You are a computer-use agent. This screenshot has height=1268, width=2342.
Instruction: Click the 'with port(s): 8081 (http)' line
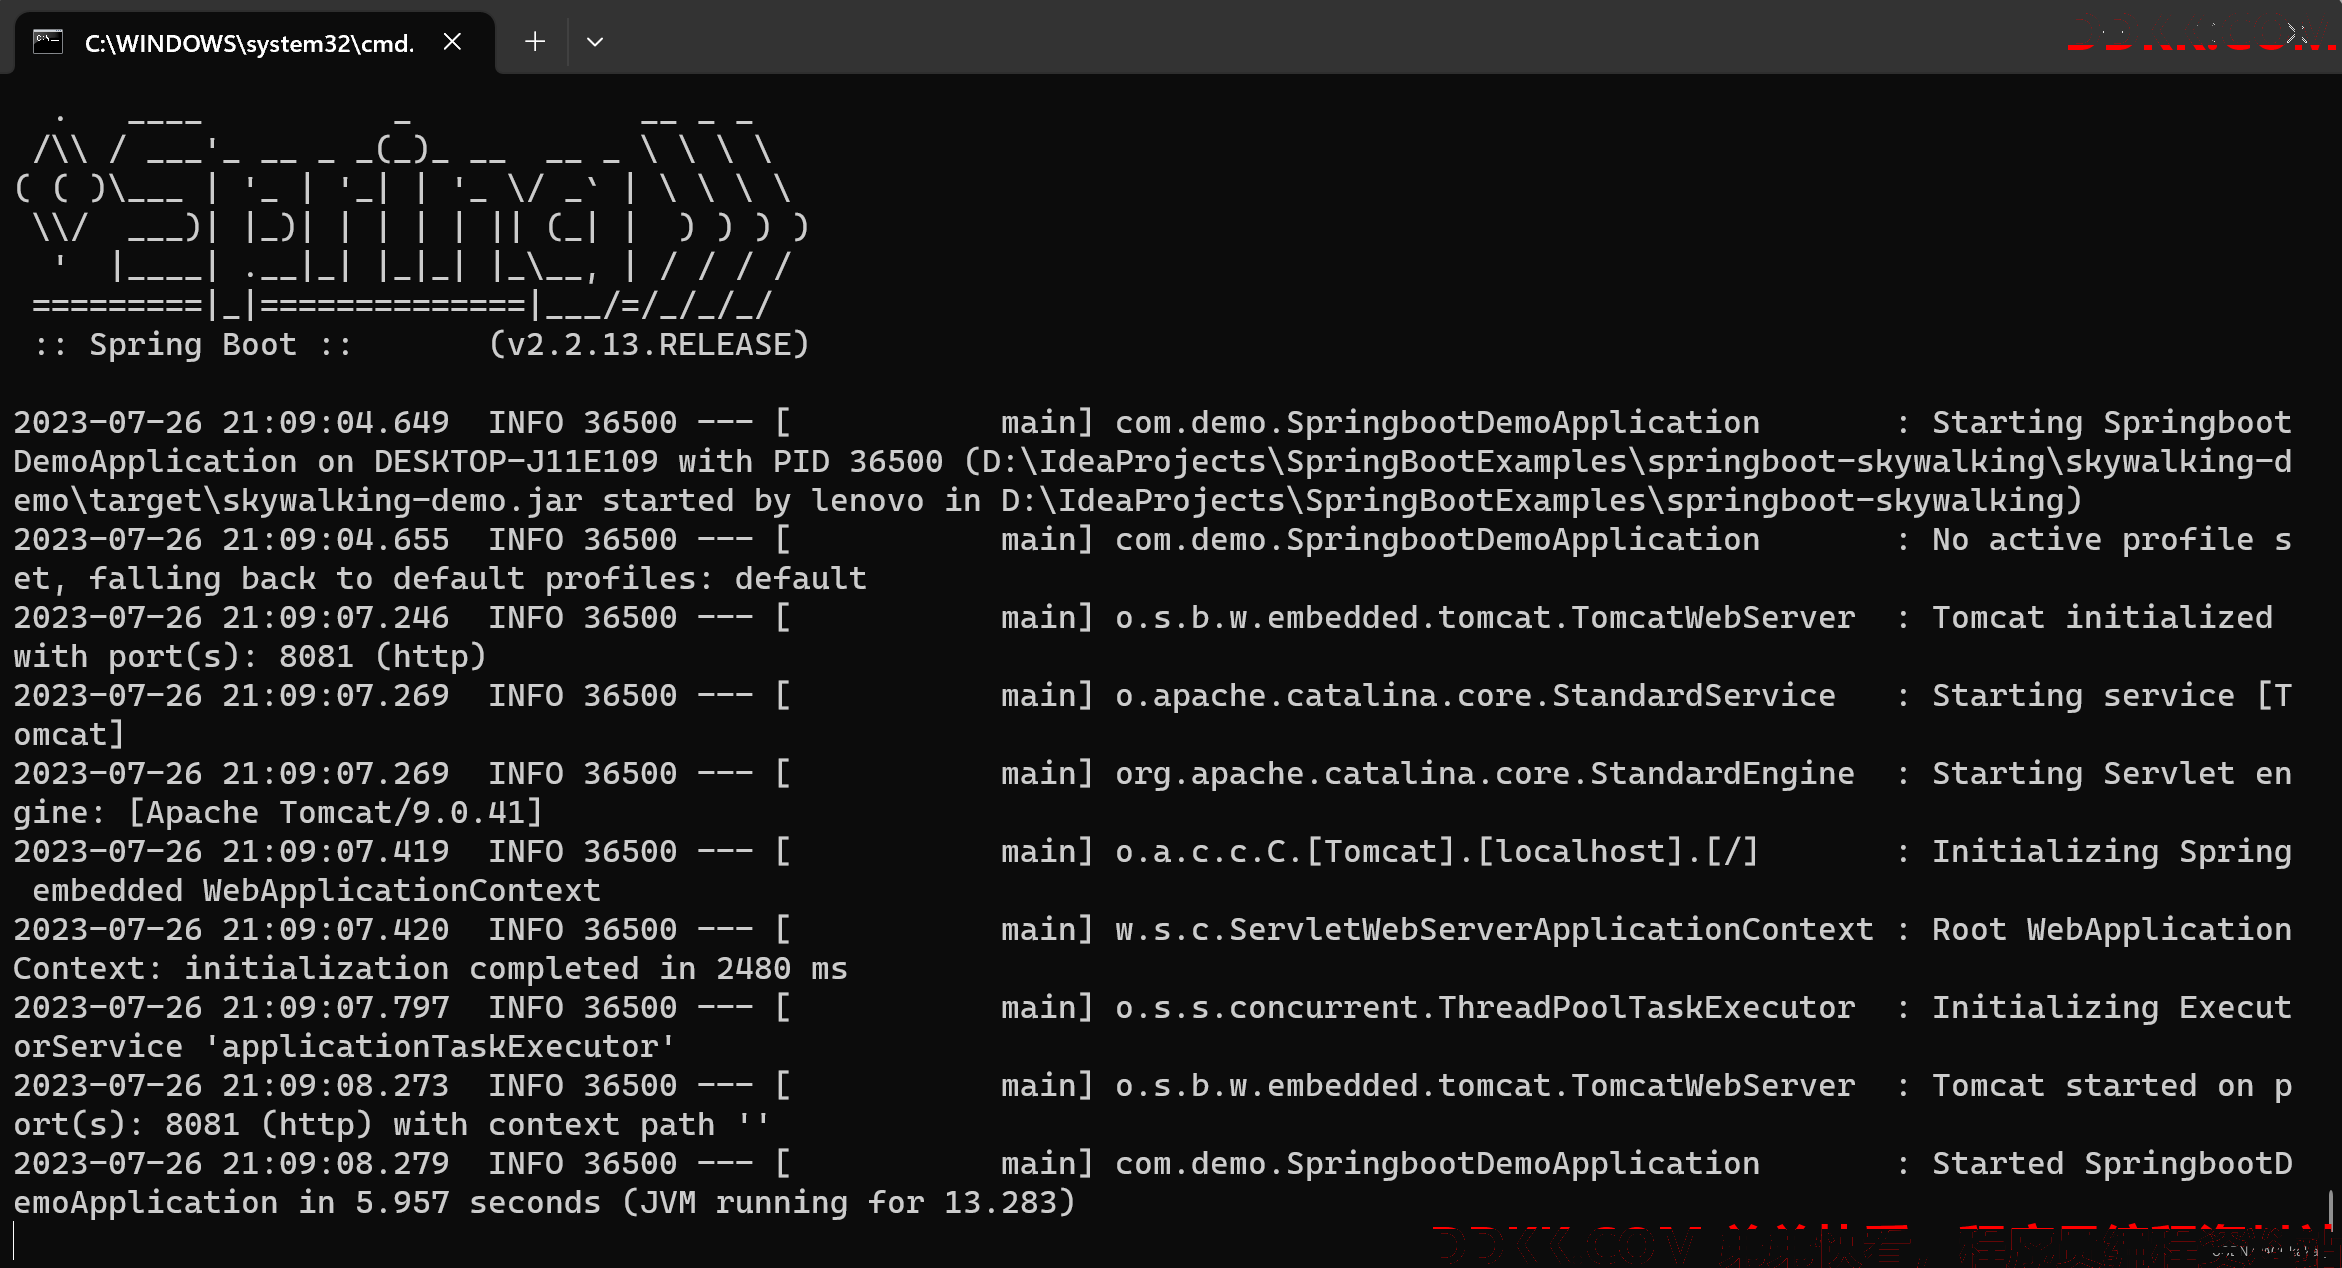pos(250,657)
